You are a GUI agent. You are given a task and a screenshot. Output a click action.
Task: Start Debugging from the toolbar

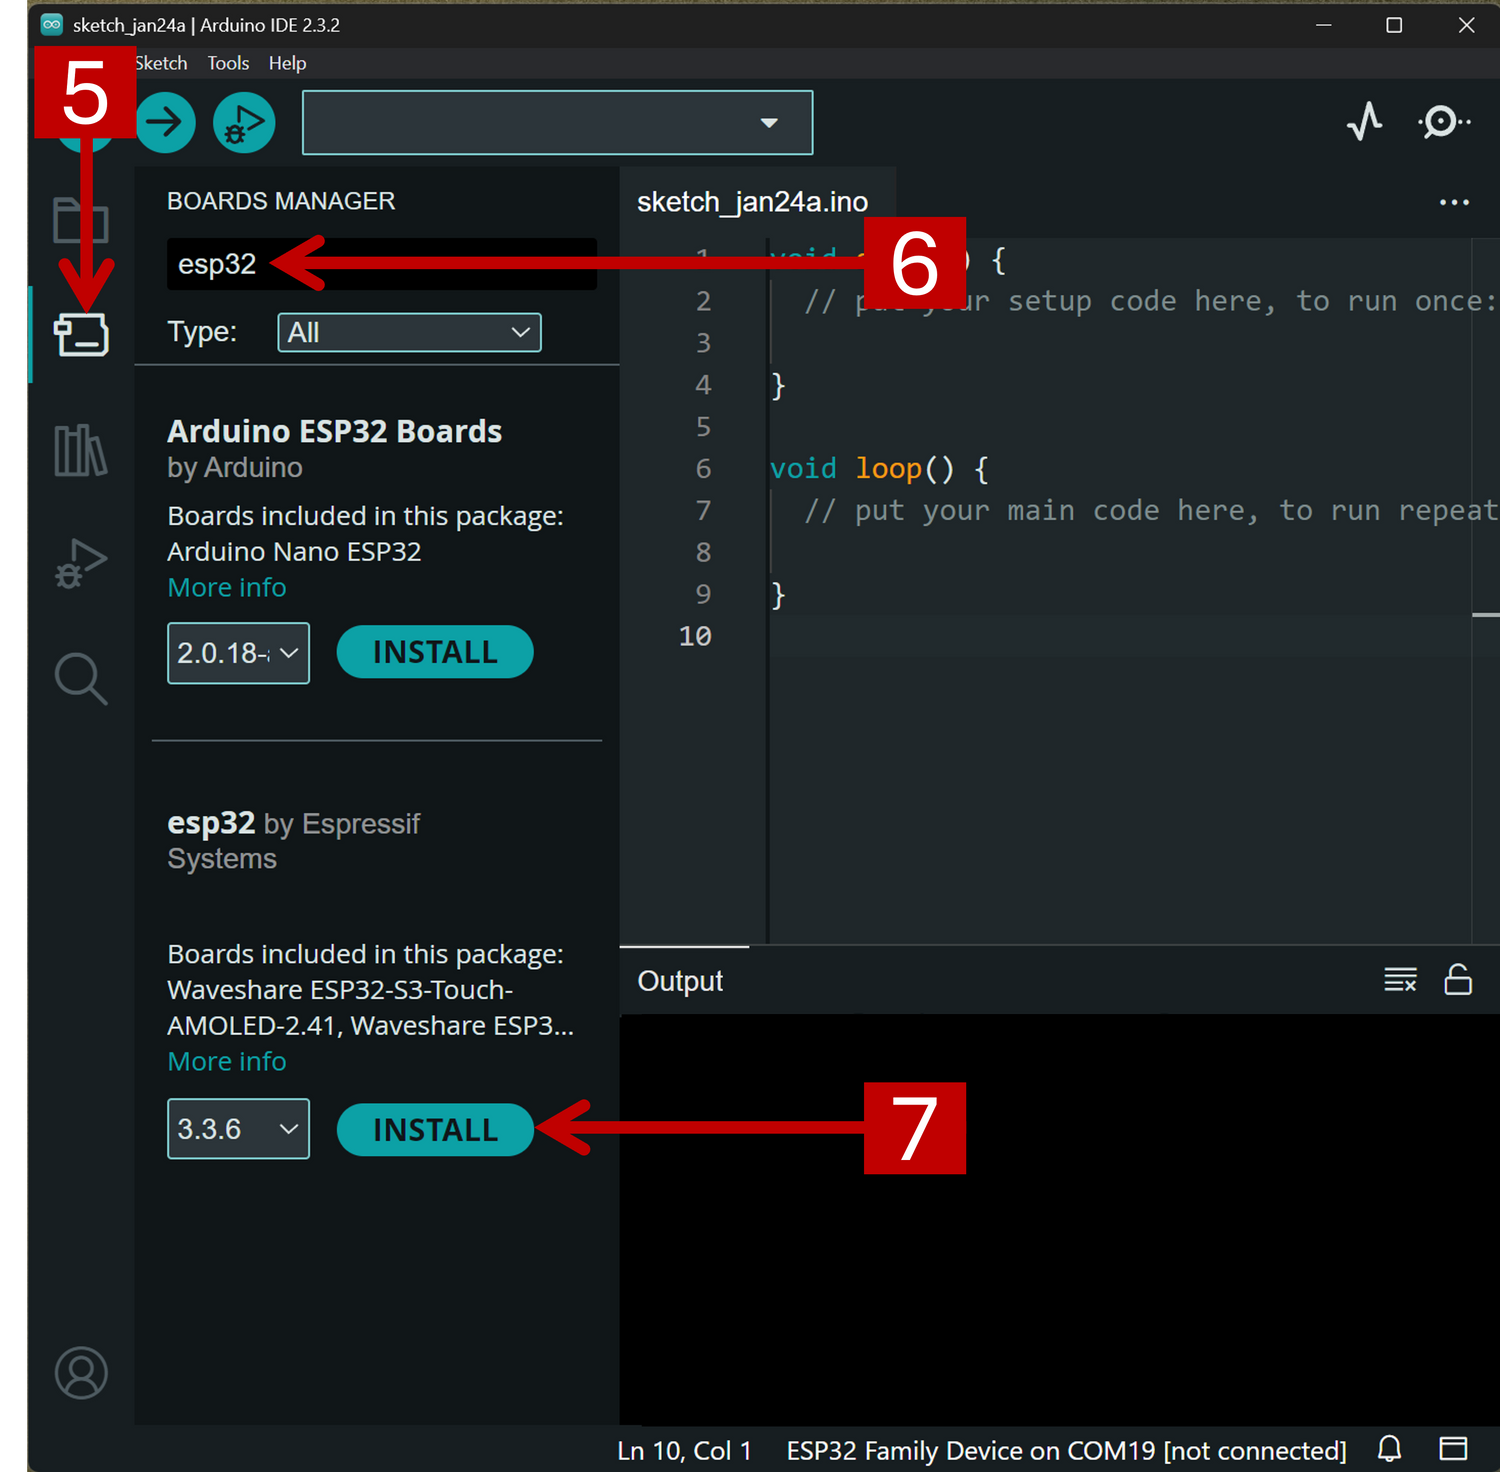tap(244, 123)
